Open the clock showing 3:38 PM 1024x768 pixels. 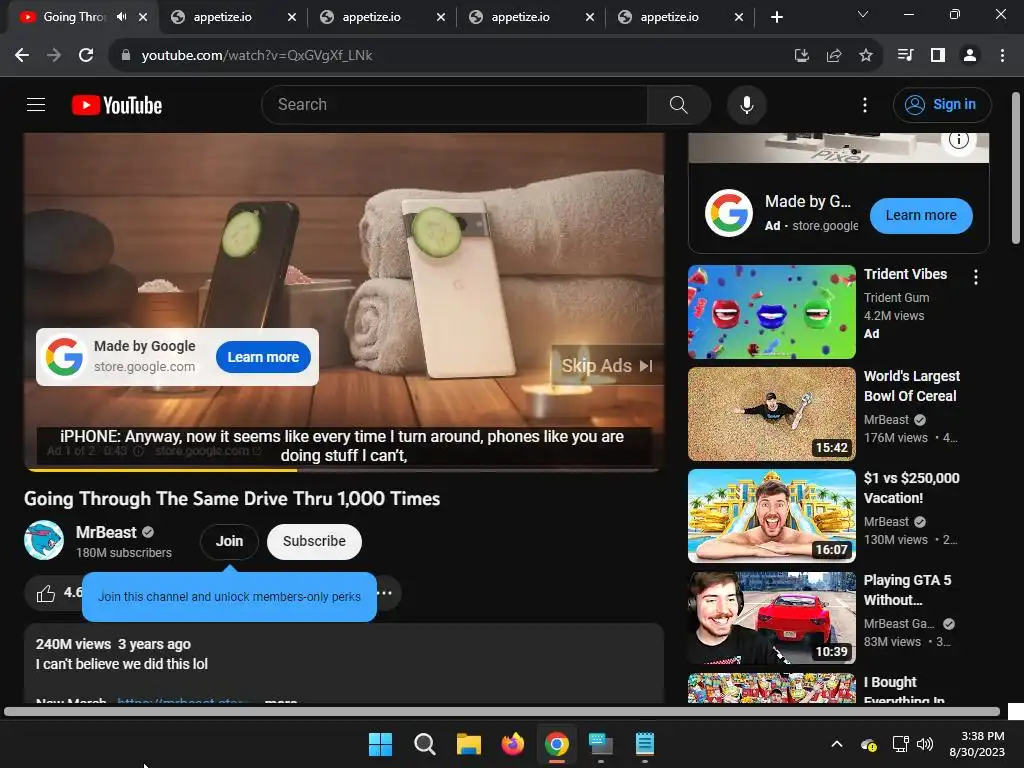point(977,744)
